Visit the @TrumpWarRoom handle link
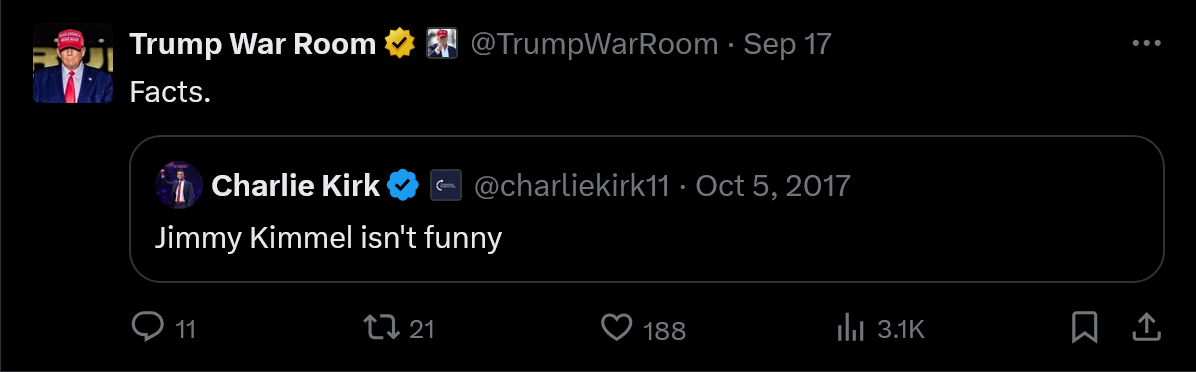This screenshot has height=372, width=1196. click(x=594, y=45)
